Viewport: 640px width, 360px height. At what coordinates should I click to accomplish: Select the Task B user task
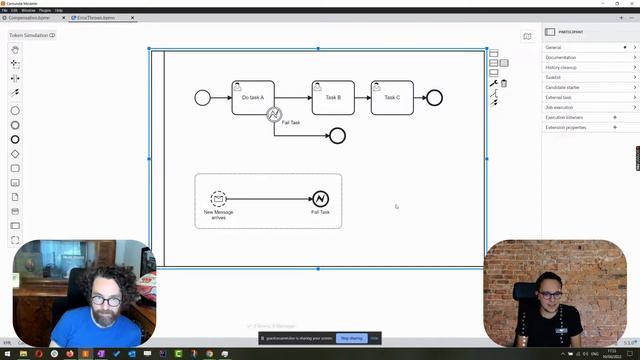[x=333, y=98]
